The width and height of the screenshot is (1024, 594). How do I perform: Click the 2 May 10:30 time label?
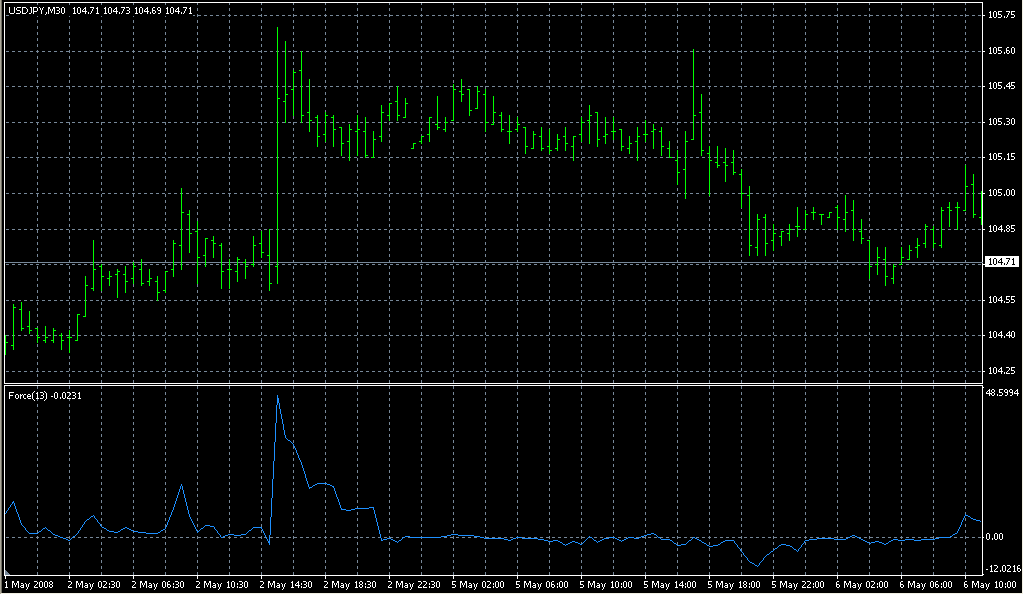222,585
